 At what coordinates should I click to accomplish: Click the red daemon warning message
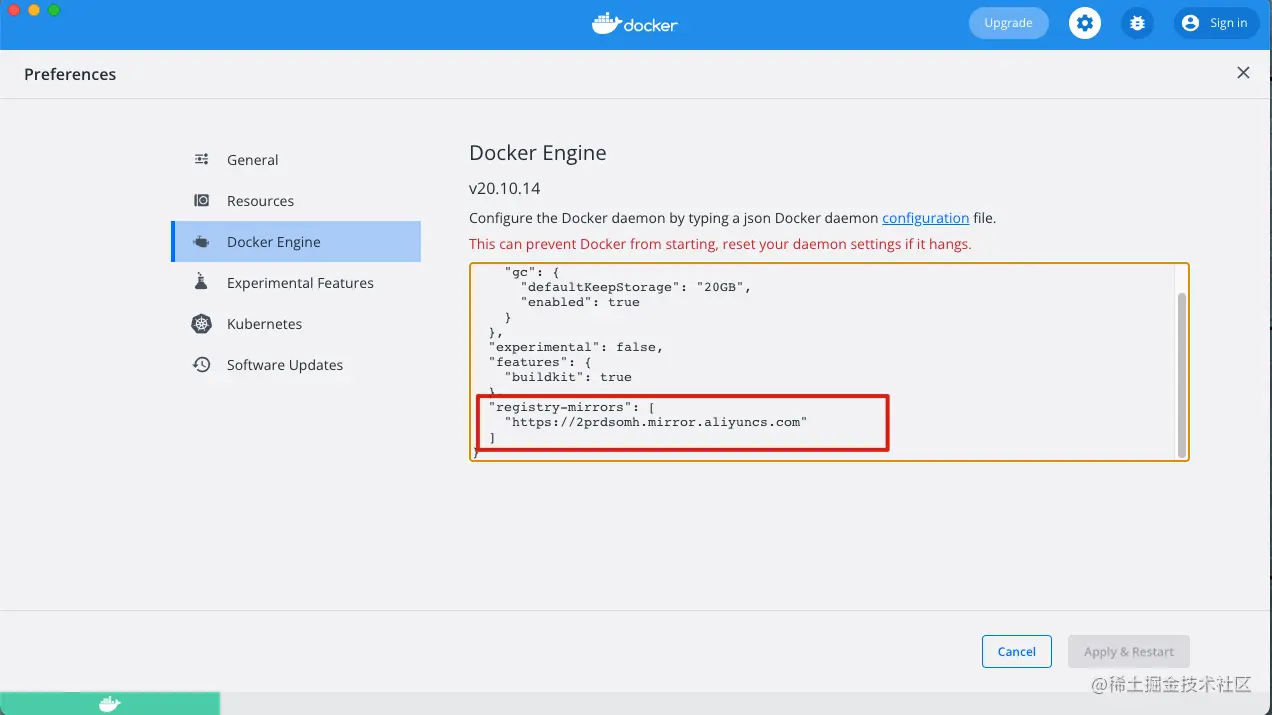click(x=720, y=244)
